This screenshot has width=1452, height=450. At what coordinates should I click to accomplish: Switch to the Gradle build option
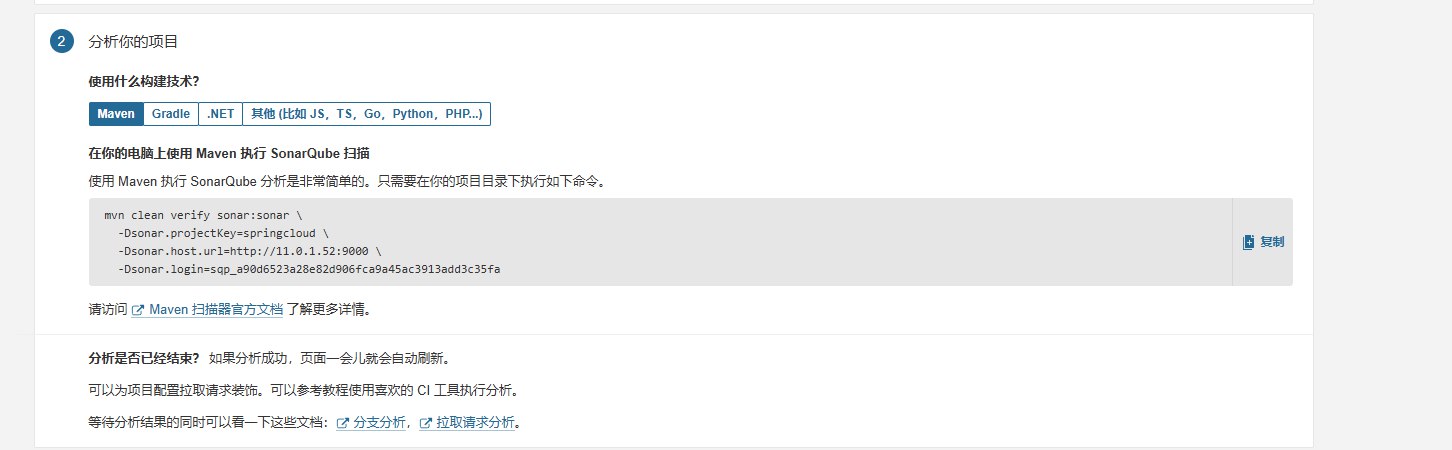click(x=171, y=114)
